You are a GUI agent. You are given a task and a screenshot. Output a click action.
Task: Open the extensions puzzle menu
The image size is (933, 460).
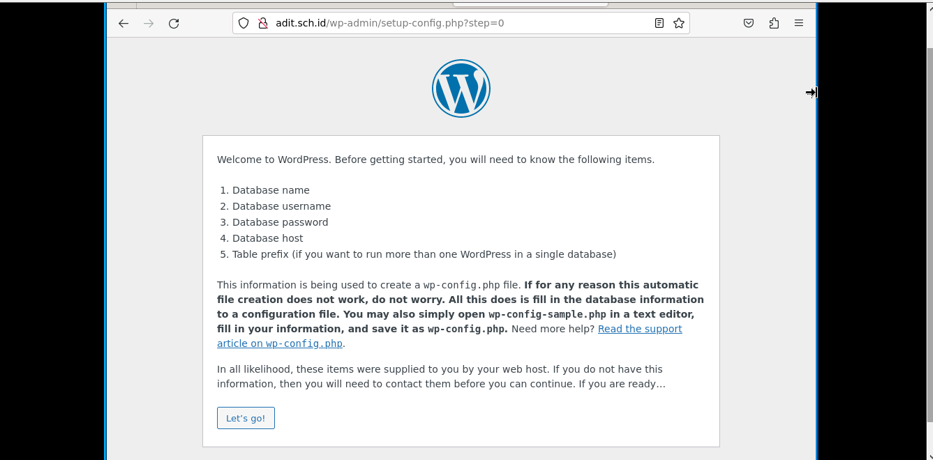point(774,23)
